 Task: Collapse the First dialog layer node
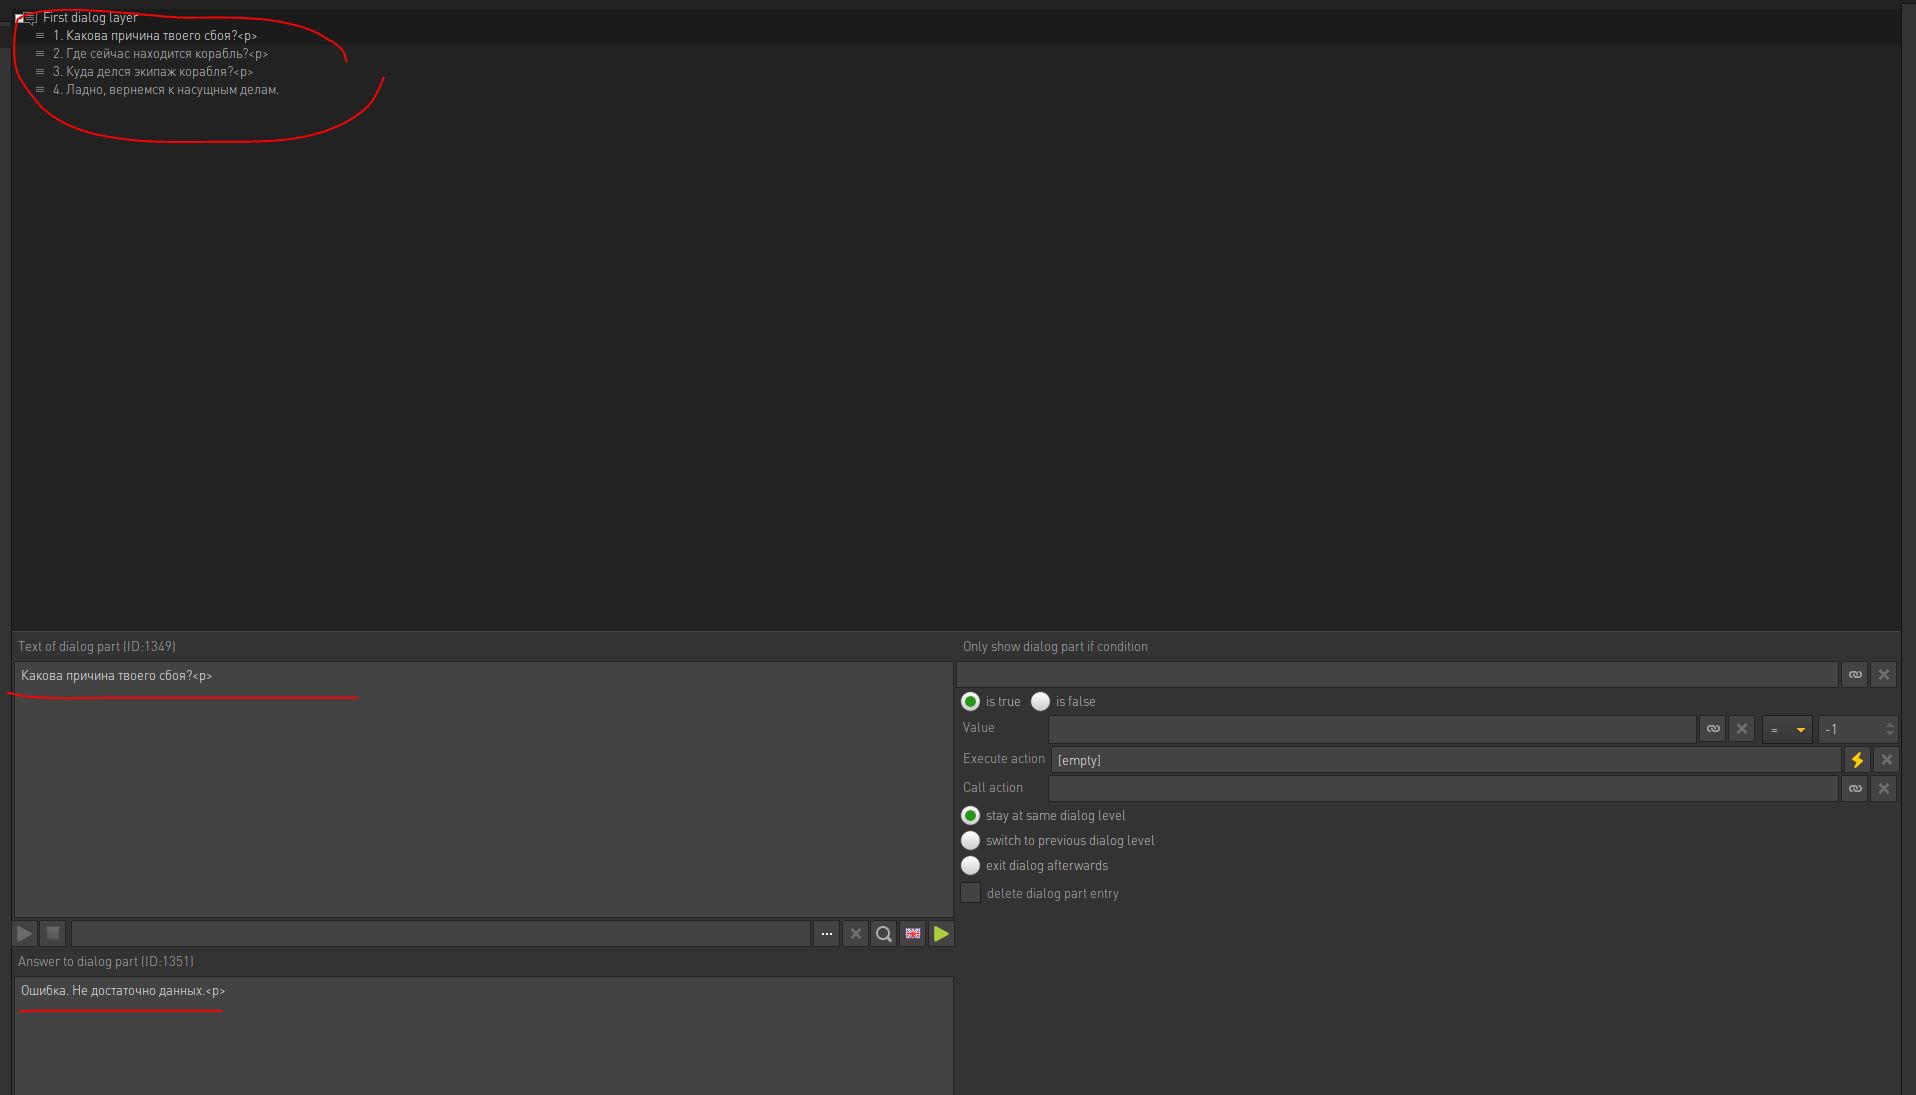click(x=20, y=18)
